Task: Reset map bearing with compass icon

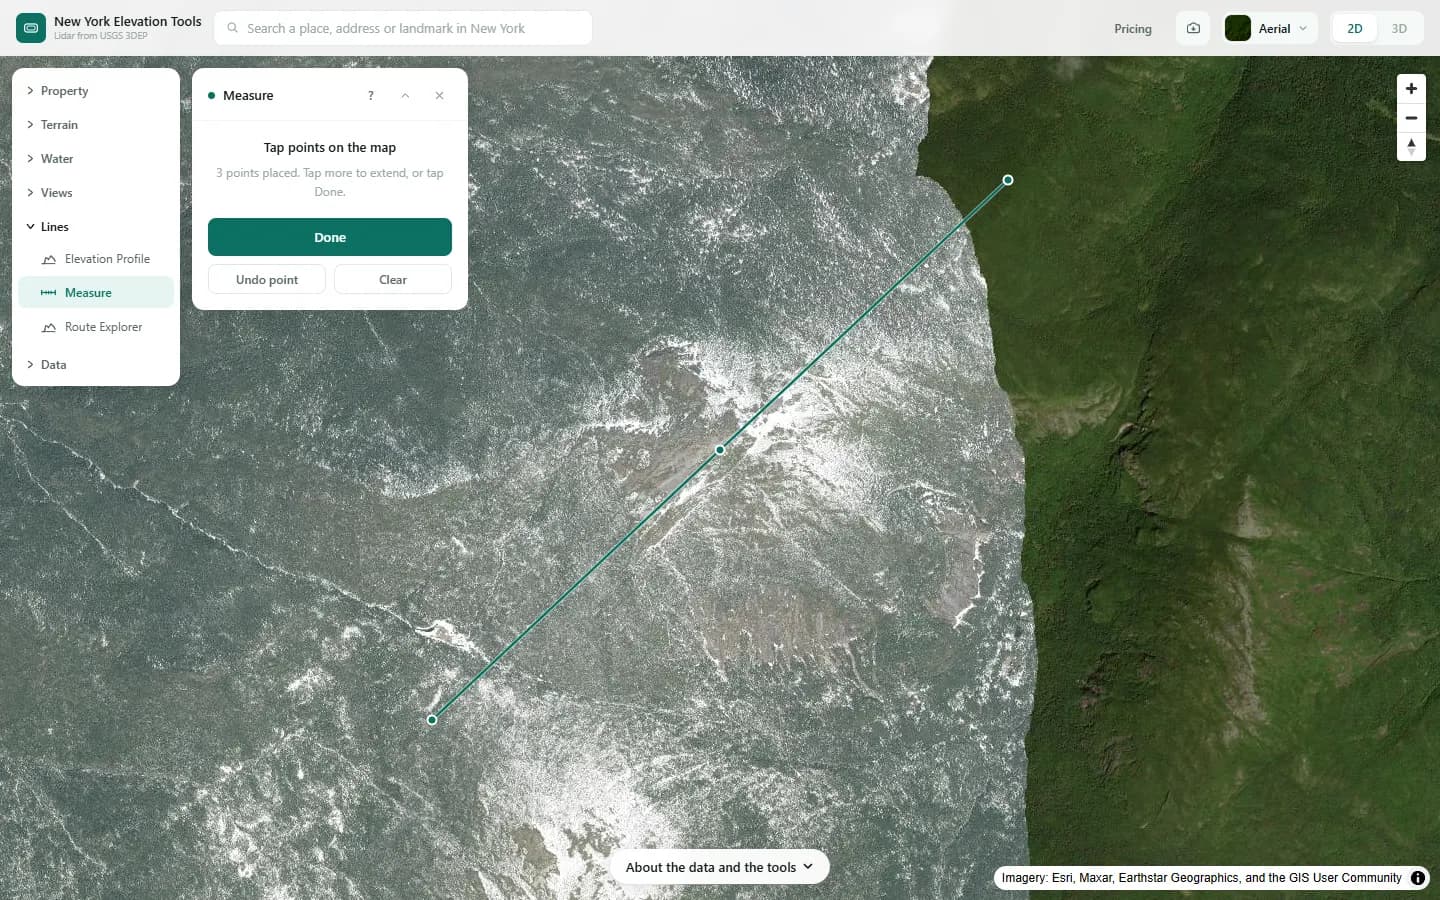Action: pyautogui.click(x=1411, y=147)
